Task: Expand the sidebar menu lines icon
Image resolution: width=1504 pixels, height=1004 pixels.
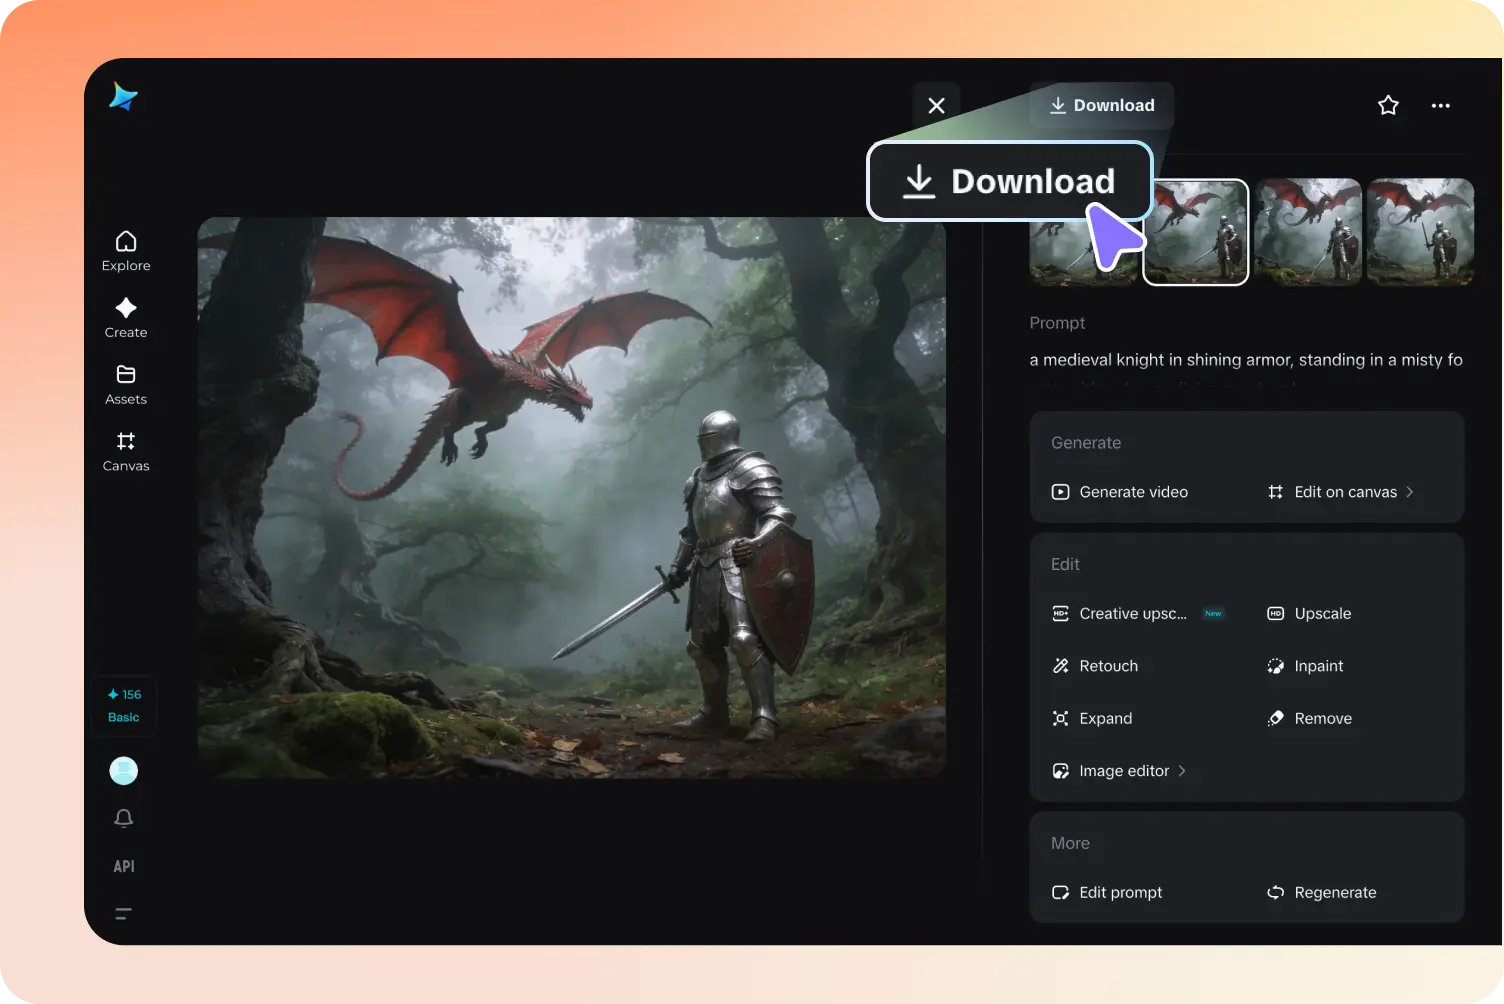Action: (124, 913)
